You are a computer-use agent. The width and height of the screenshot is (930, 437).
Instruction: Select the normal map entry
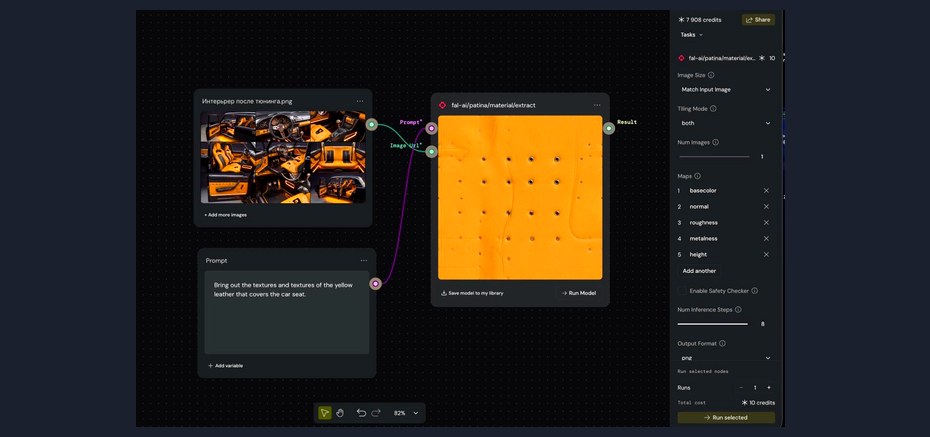[699, 206]
